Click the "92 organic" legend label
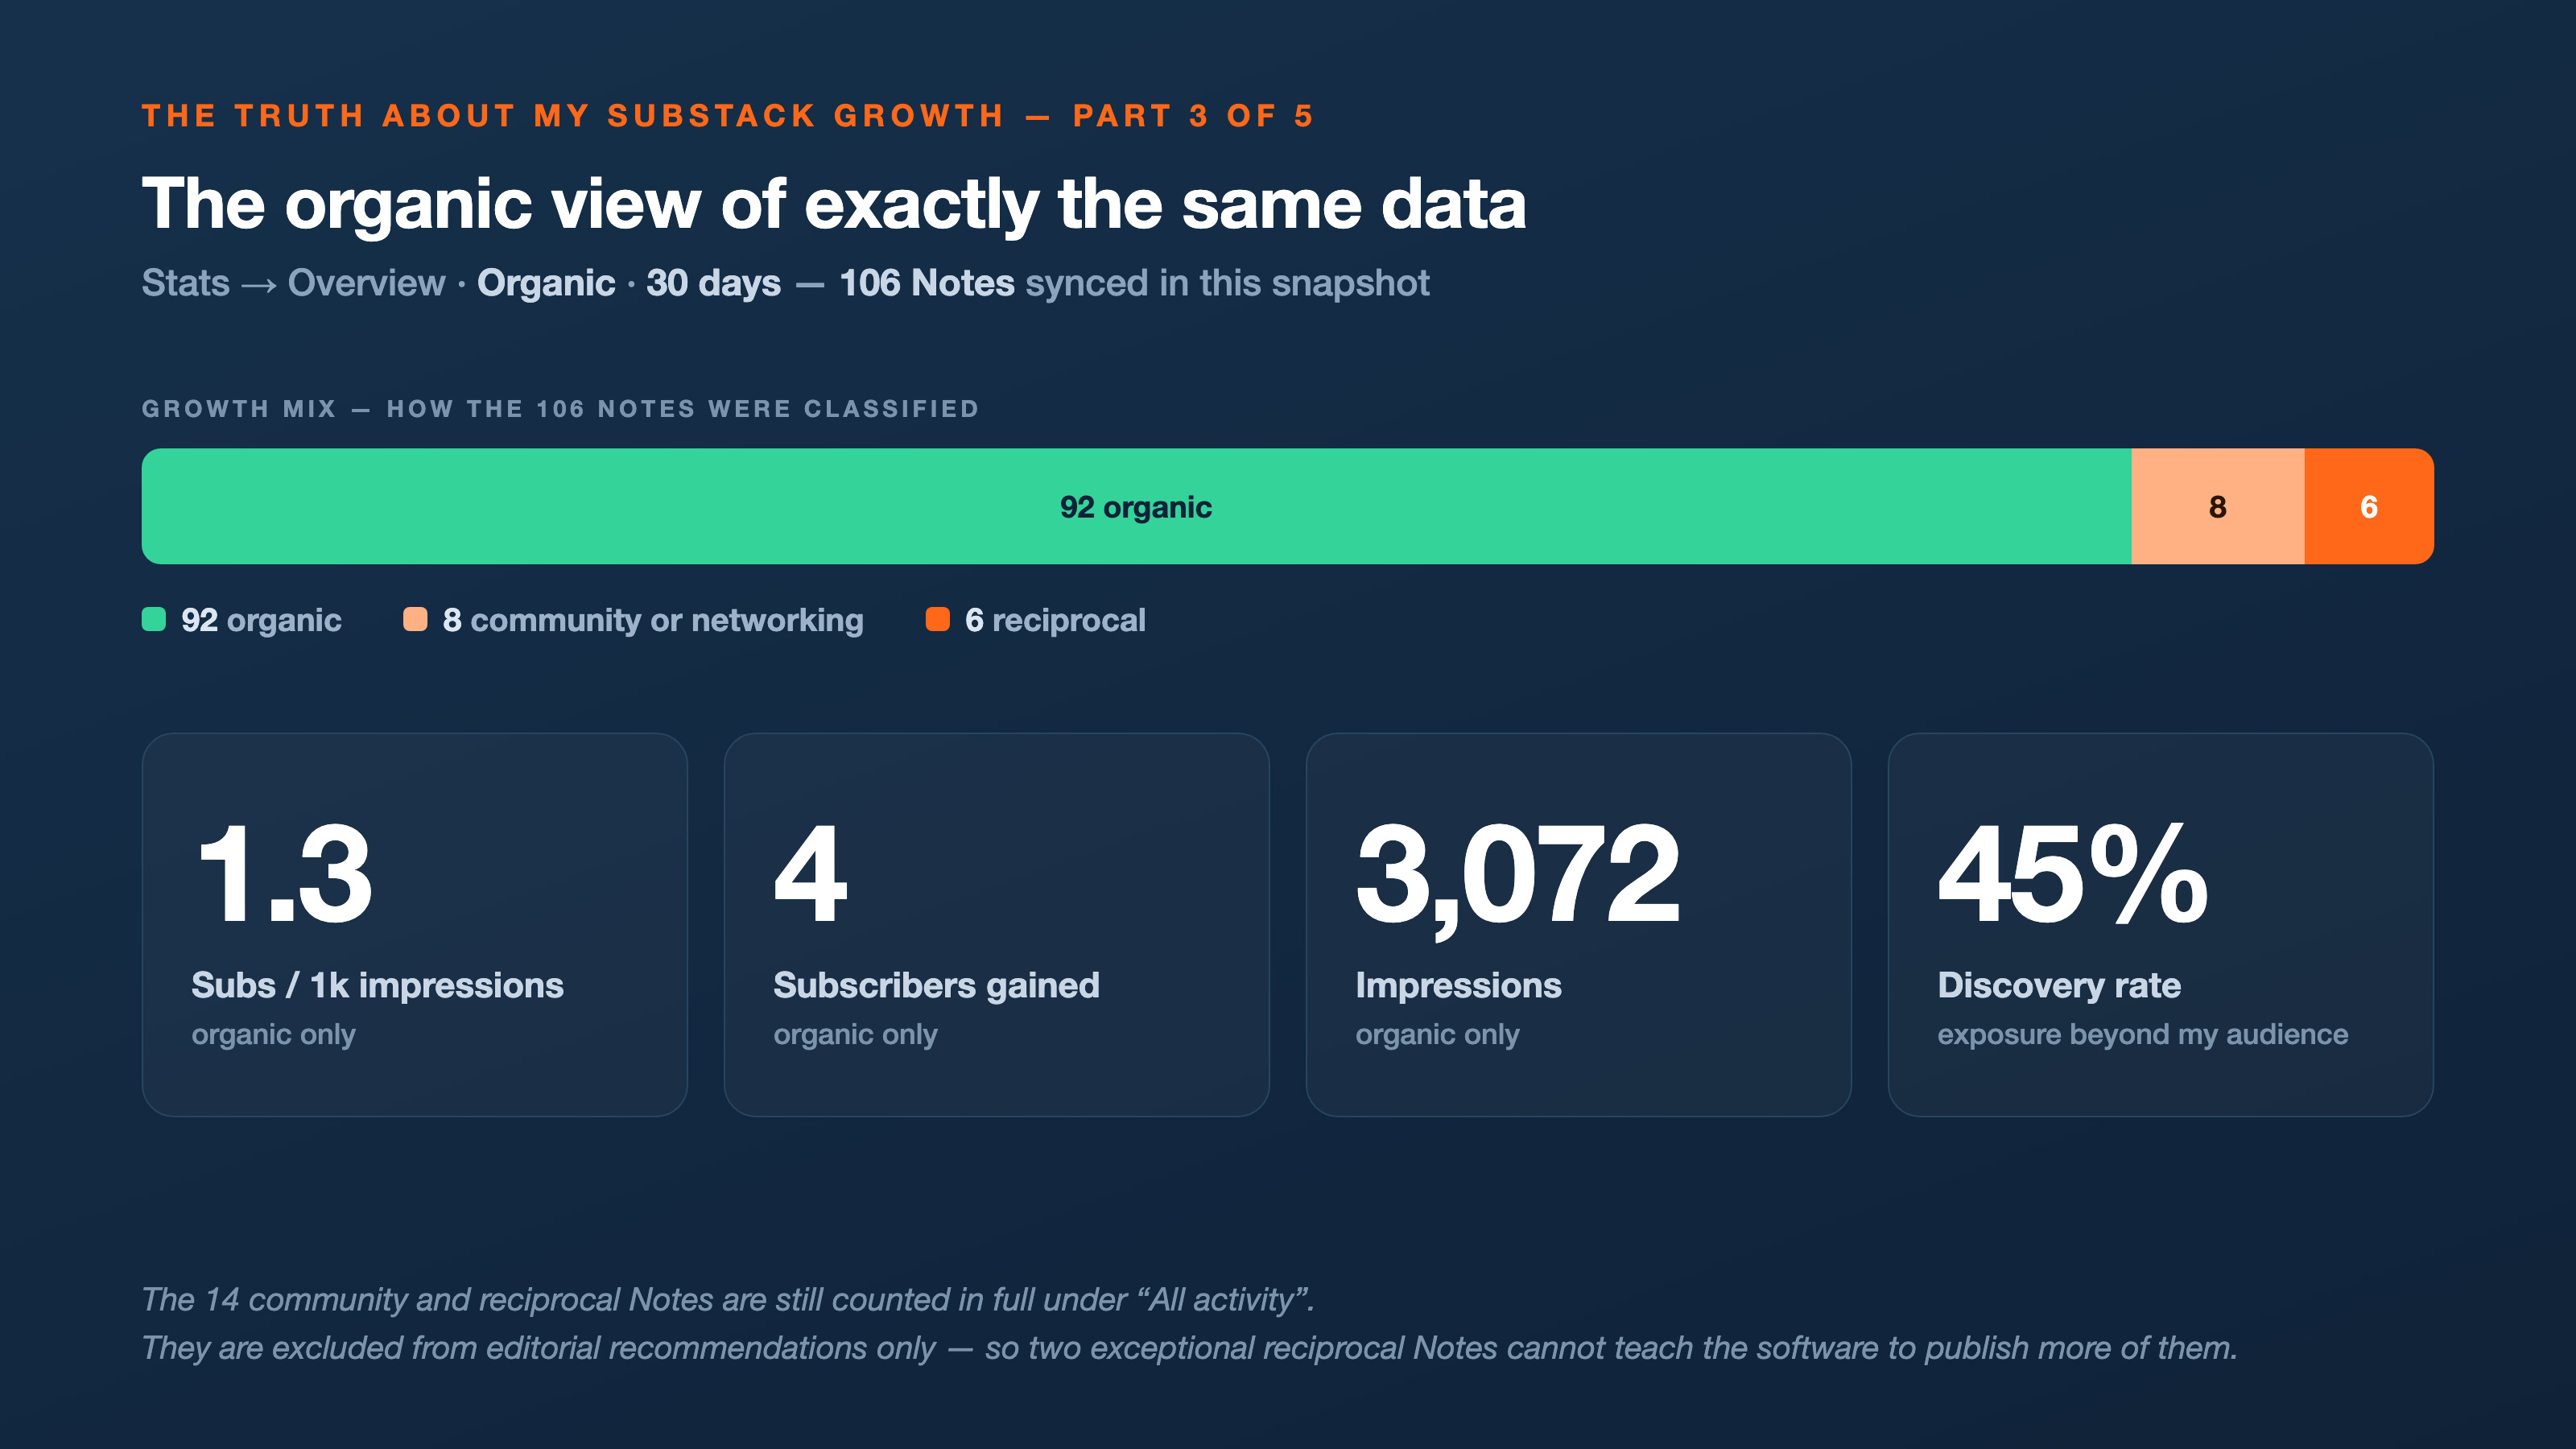Viewport: 2576px width, 1449px height. [x=261, y=620]
